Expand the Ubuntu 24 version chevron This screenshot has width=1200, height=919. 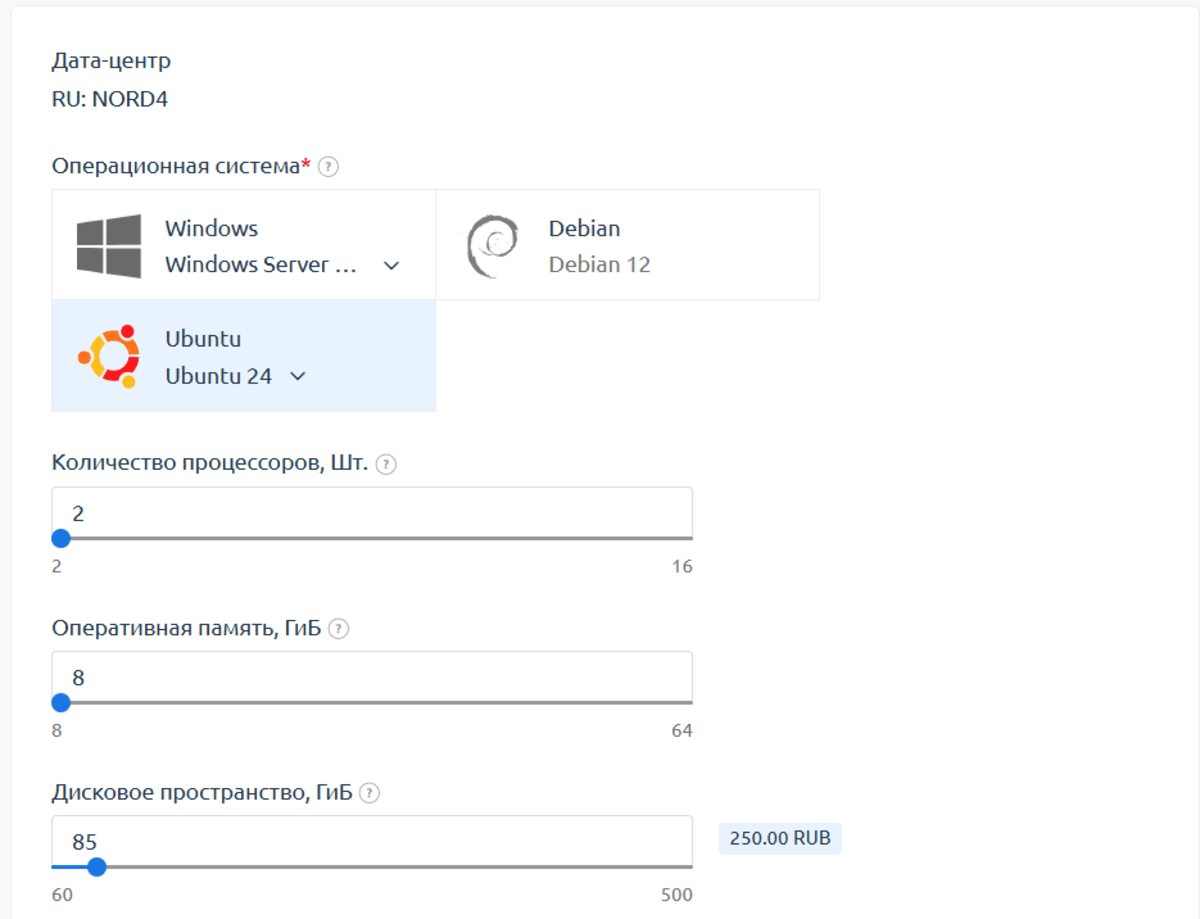coord(297,376)
